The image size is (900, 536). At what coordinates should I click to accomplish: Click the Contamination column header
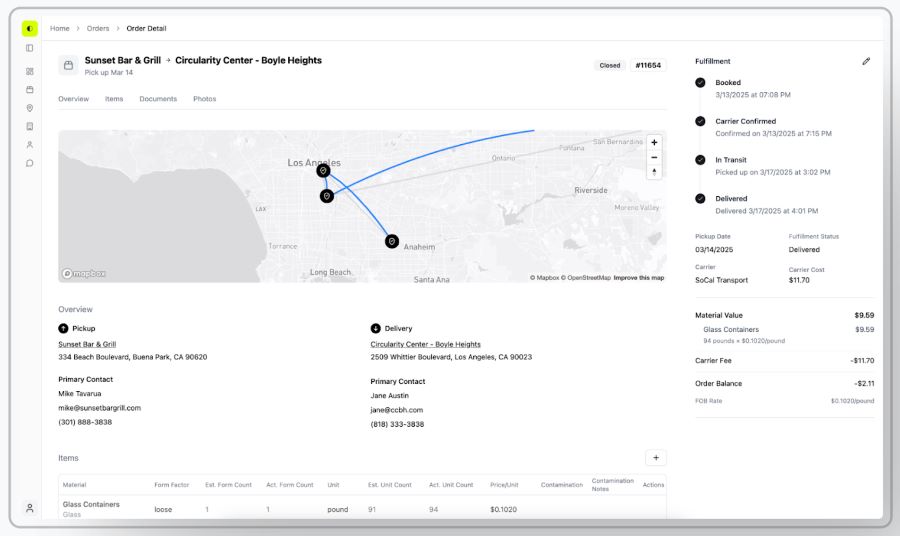(x=561, y=485)
